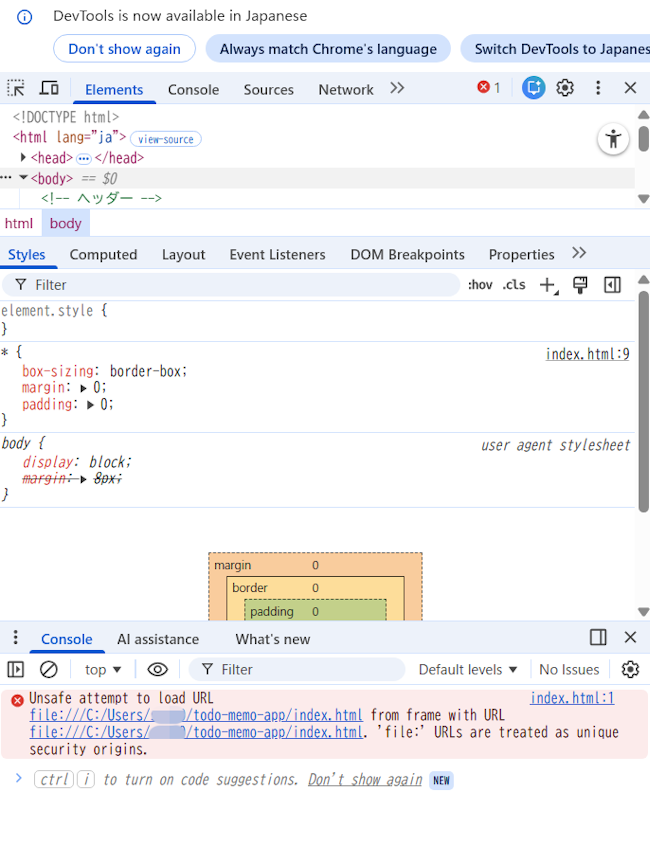The width and height of the screenshot is (650, 846).
Task: Open console settings gear icon
Action: [x=630, y=669]
